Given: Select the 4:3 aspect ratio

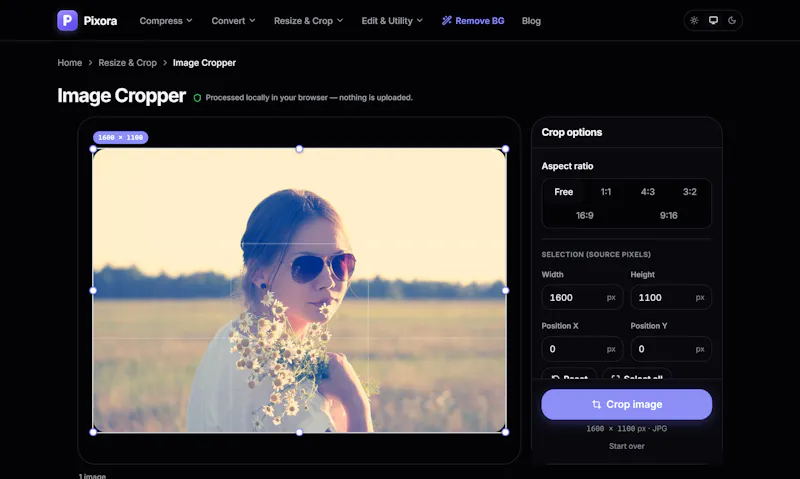Looking at the screenshot, I should 648,192.
